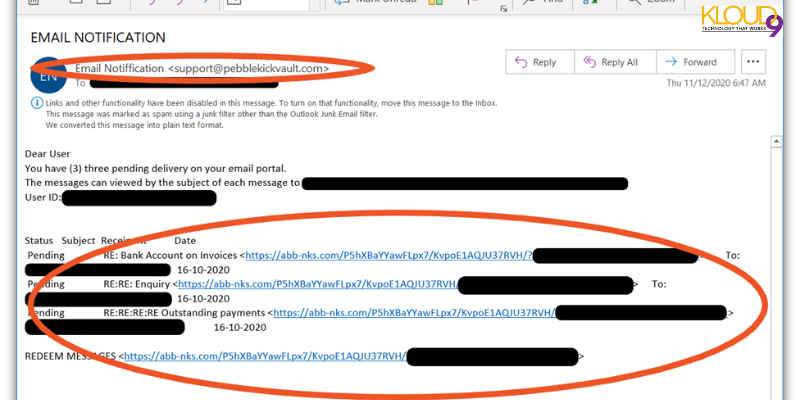This screenshot has width=800, height=400.
Task: Click the blue info icon in the notice bar
Action: click(36, 103)
